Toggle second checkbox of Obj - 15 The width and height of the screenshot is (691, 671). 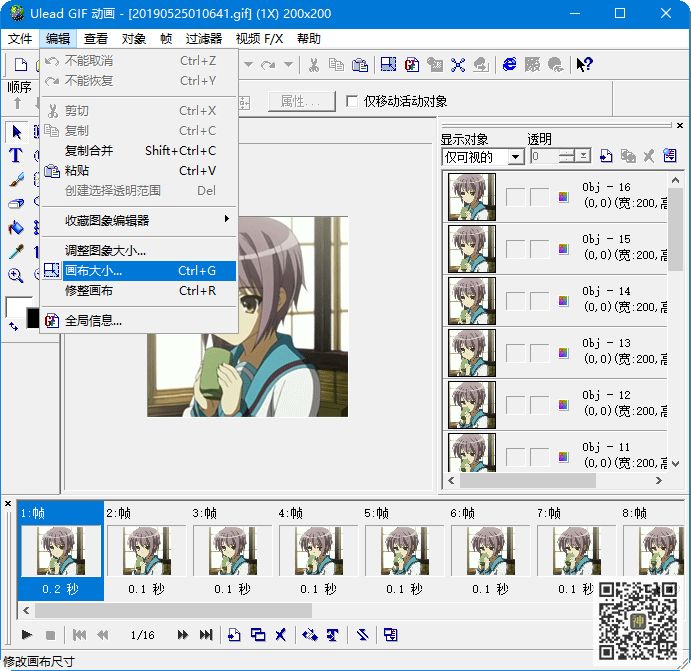[539, 249]
